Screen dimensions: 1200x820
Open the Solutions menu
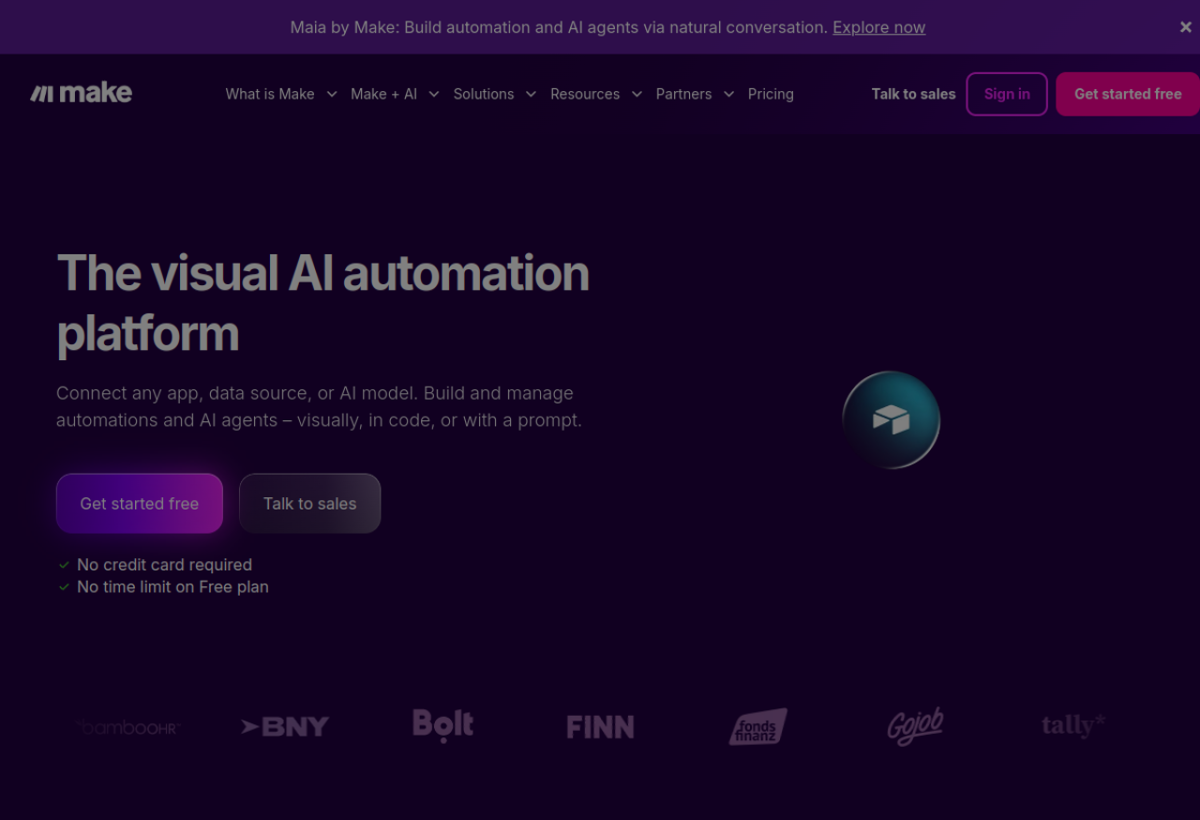[x=483, y=94]
